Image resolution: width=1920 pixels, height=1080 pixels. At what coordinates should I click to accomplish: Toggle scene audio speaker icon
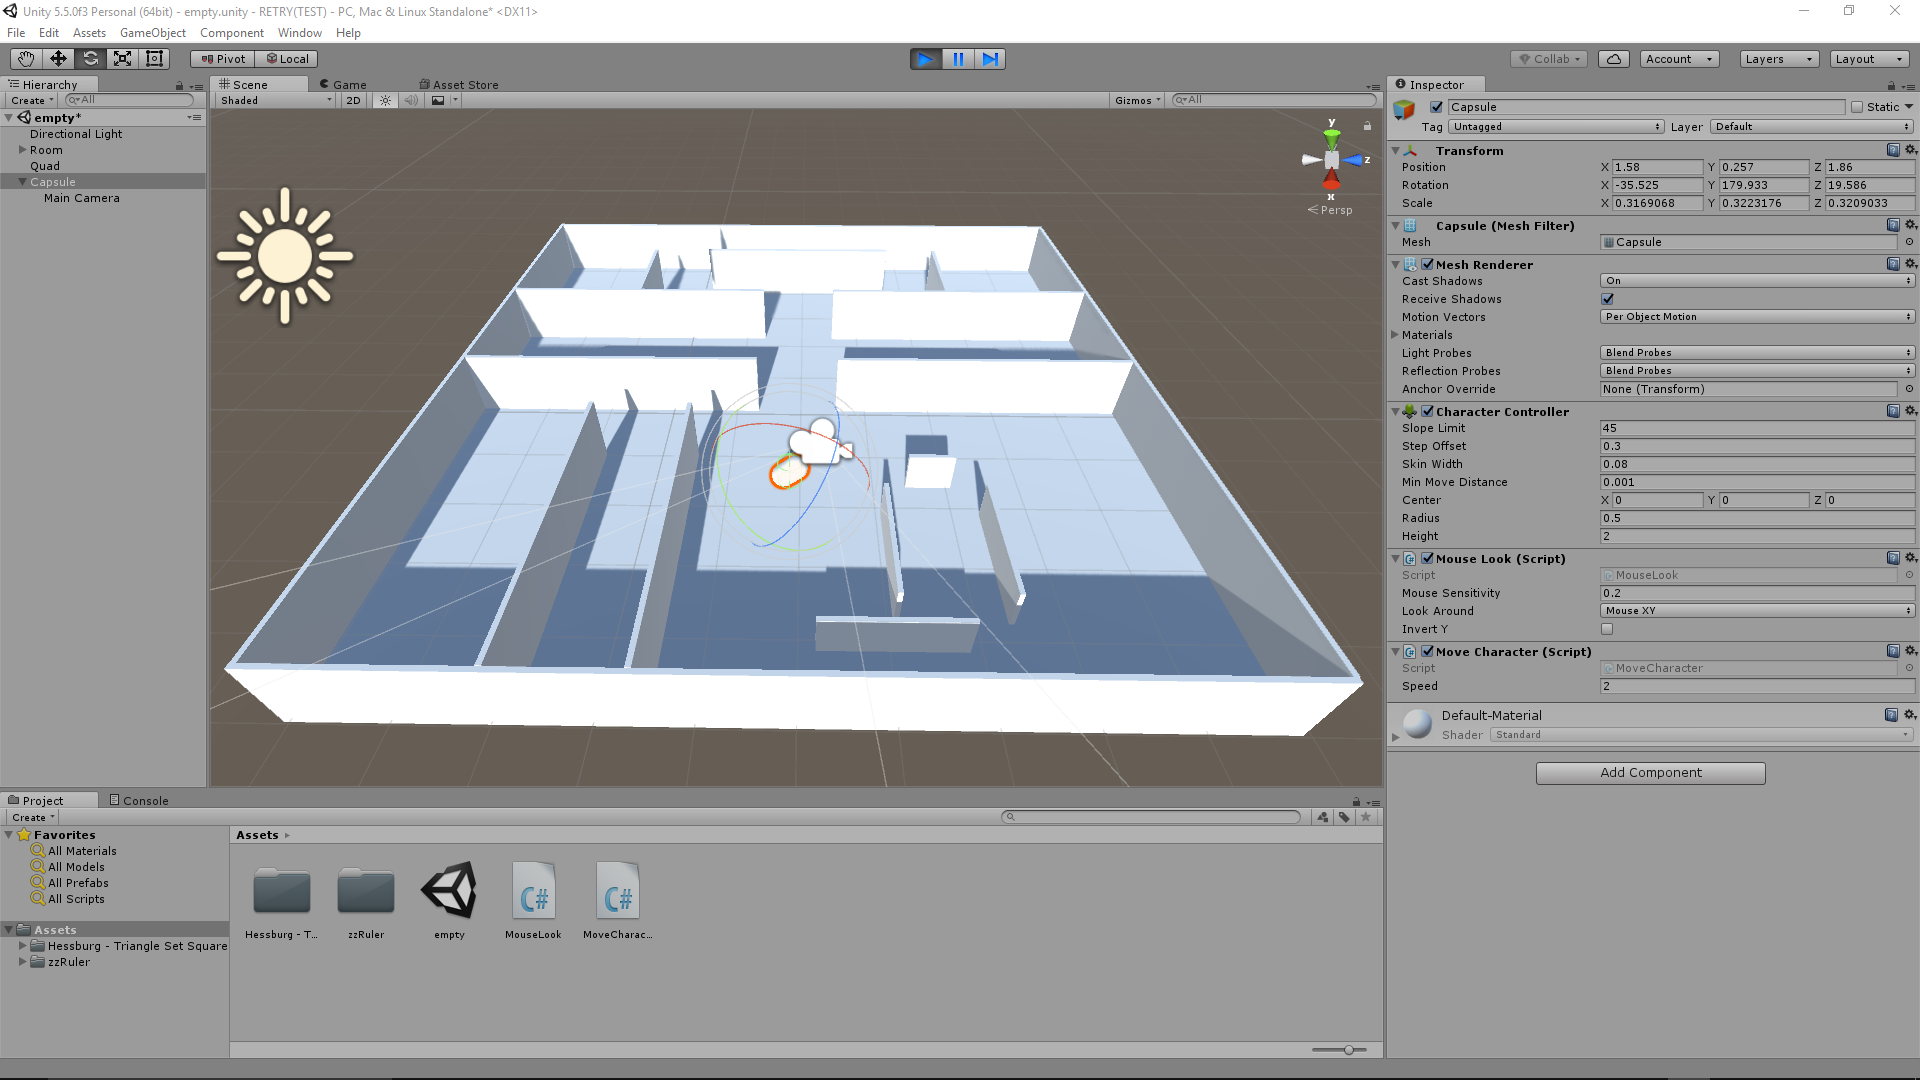411,100
